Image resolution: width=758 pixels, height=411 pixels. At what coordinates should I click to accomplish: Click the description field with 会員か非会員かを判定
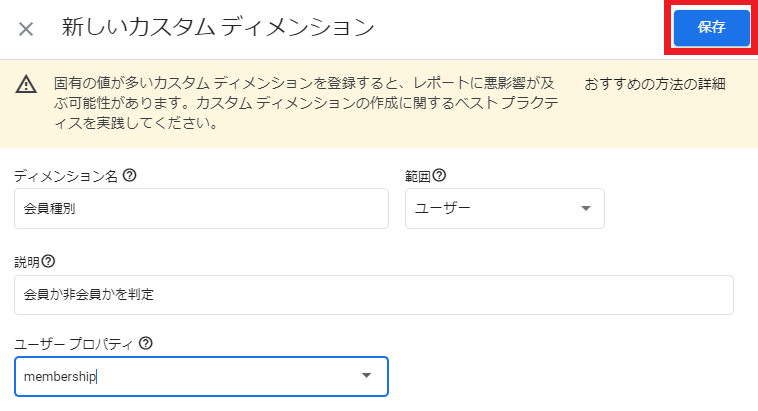374,294
